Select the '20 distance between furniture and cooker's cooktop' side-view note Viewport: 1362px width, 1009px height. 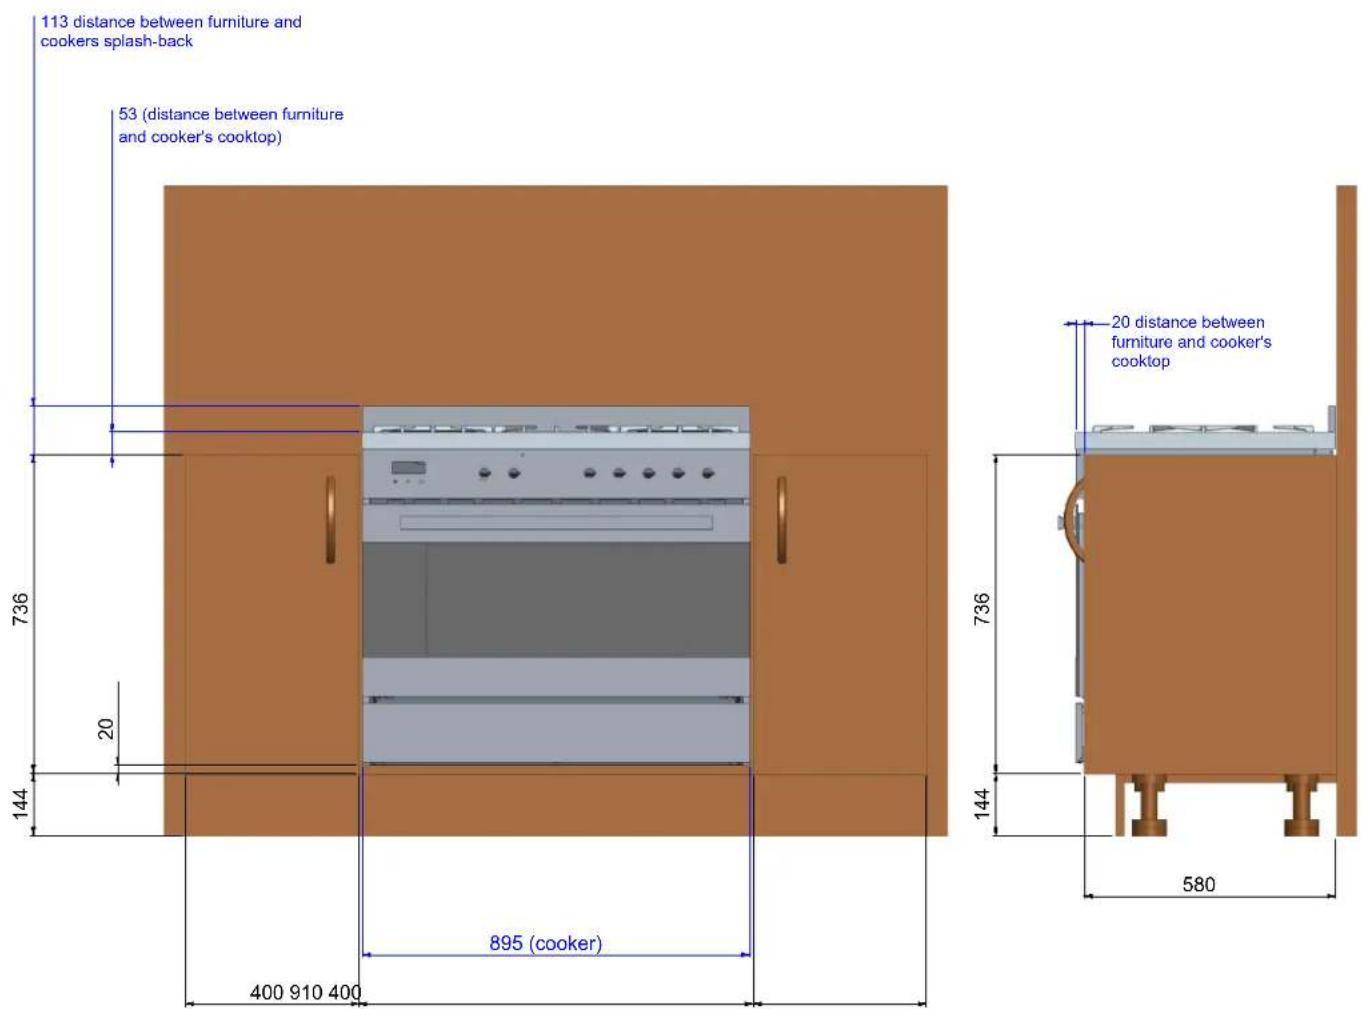point(1191,341)
